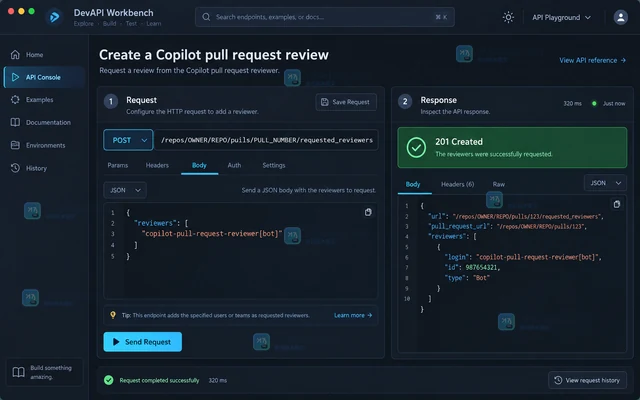Click the "Just now" response timestamp
The height and width of the screenshot is (400, 640).
(614, 104)
